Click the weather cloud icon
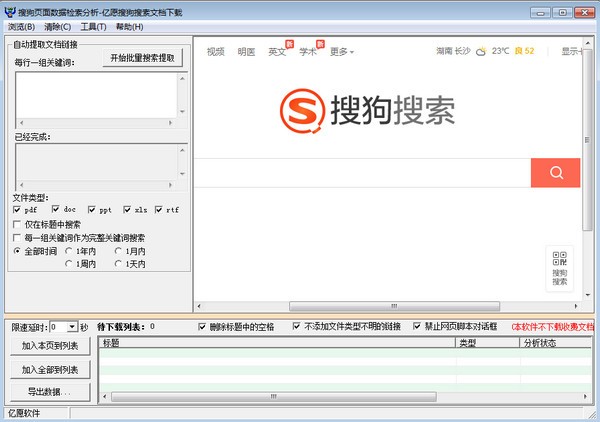 coord(481,51)
